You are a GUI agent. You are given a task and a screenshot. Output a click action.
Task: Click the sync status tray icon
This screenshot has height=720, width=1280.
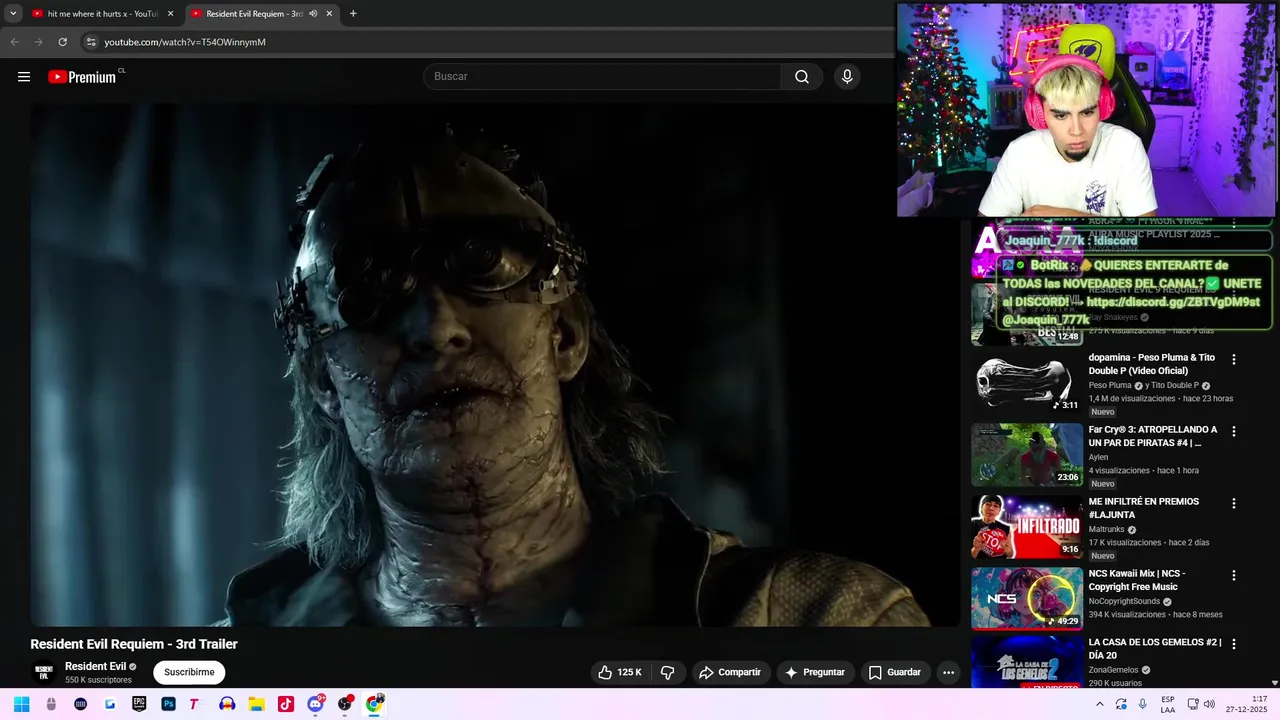point(1121,704)
